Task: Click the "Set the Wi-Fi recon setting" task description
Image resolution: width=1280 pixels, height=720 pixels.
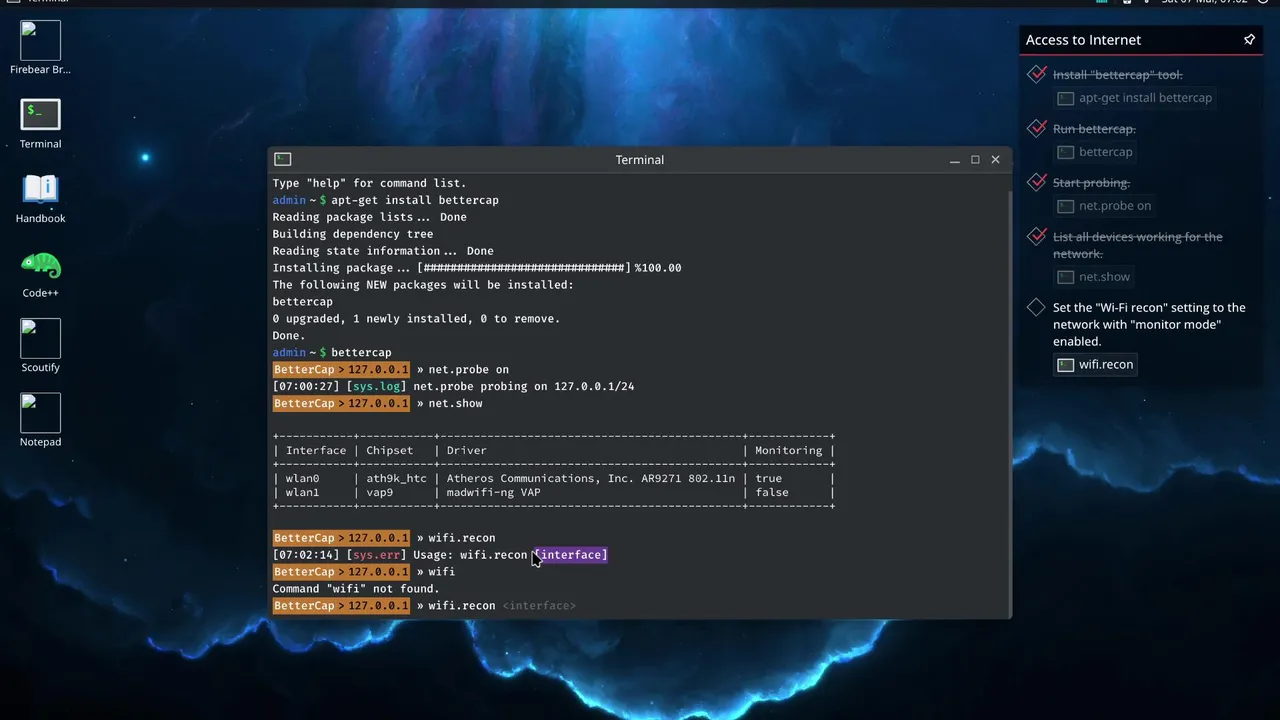Action: [1149, 324]
